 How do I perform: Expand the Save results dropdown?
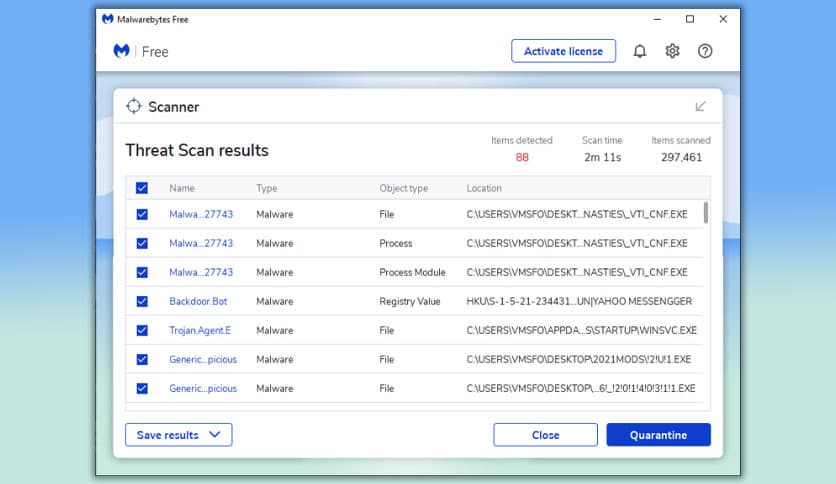pyautogui.click(x=179, y=435)
